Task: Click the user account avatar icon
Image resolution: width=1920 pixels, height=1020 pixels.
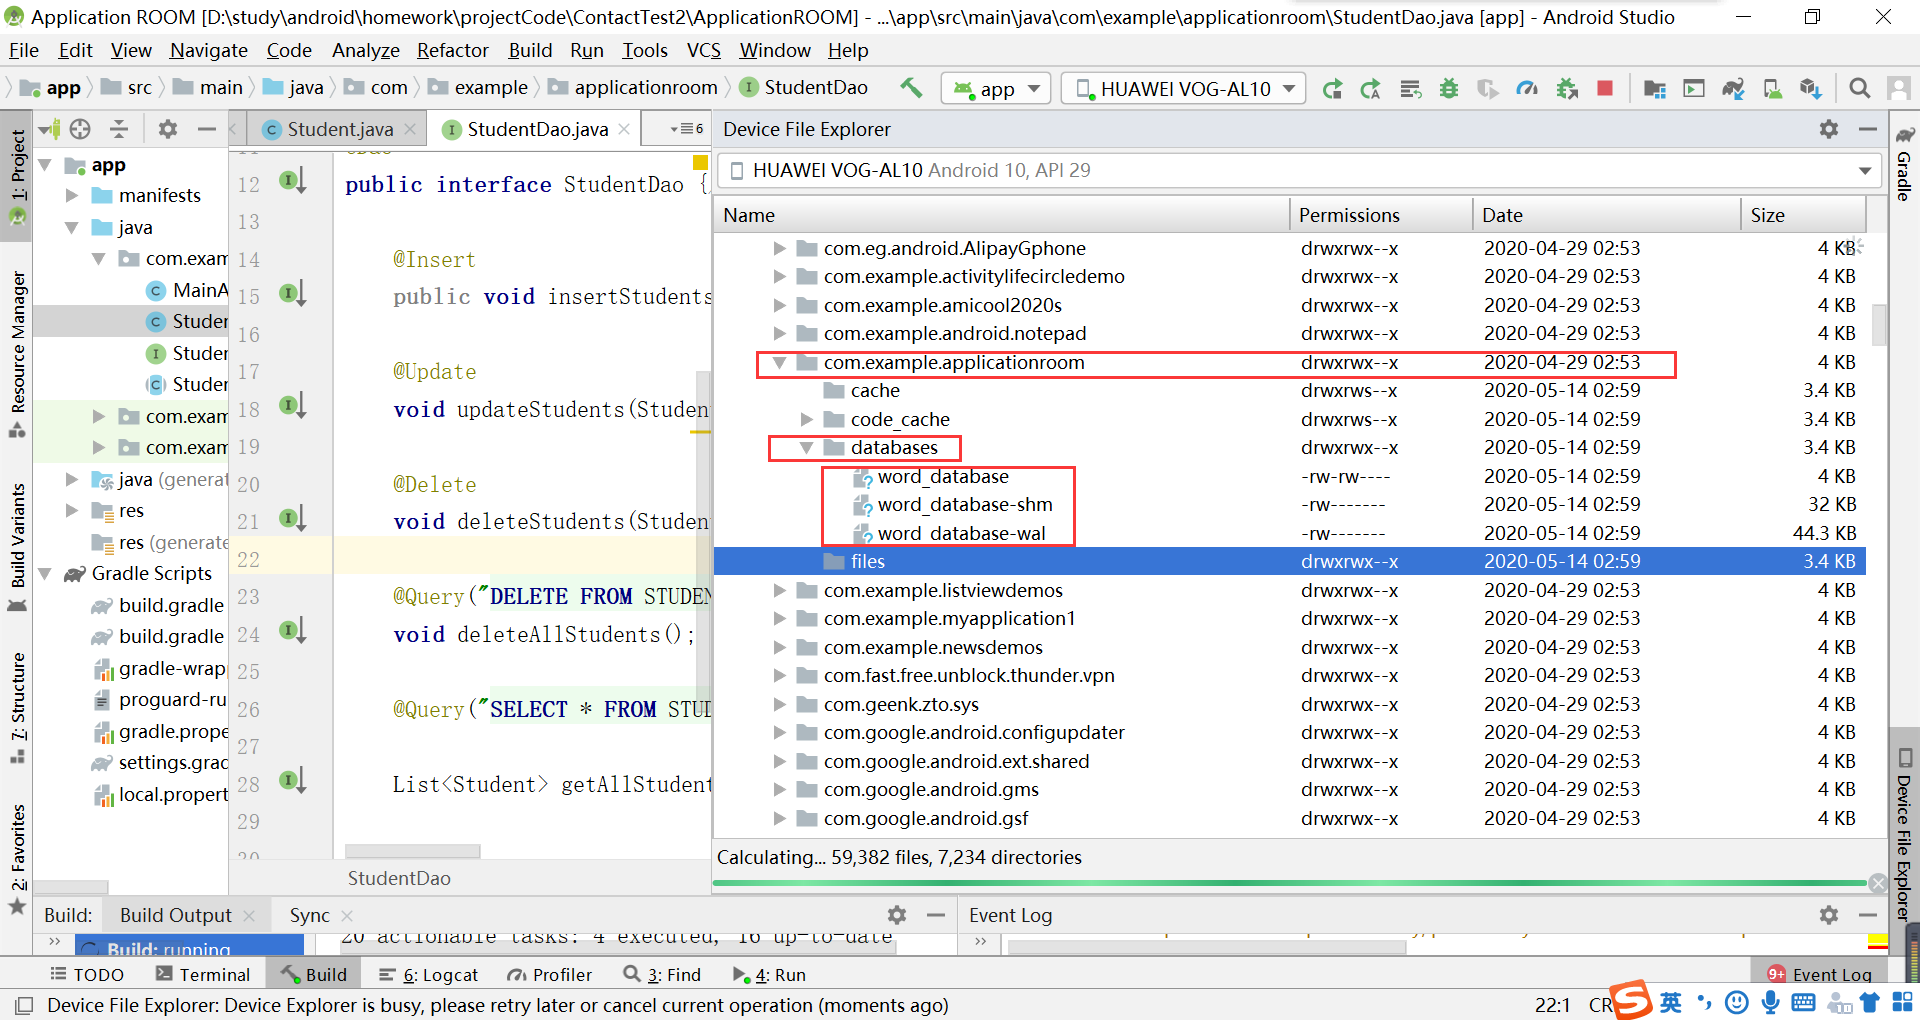Action: click(1899, 89)
